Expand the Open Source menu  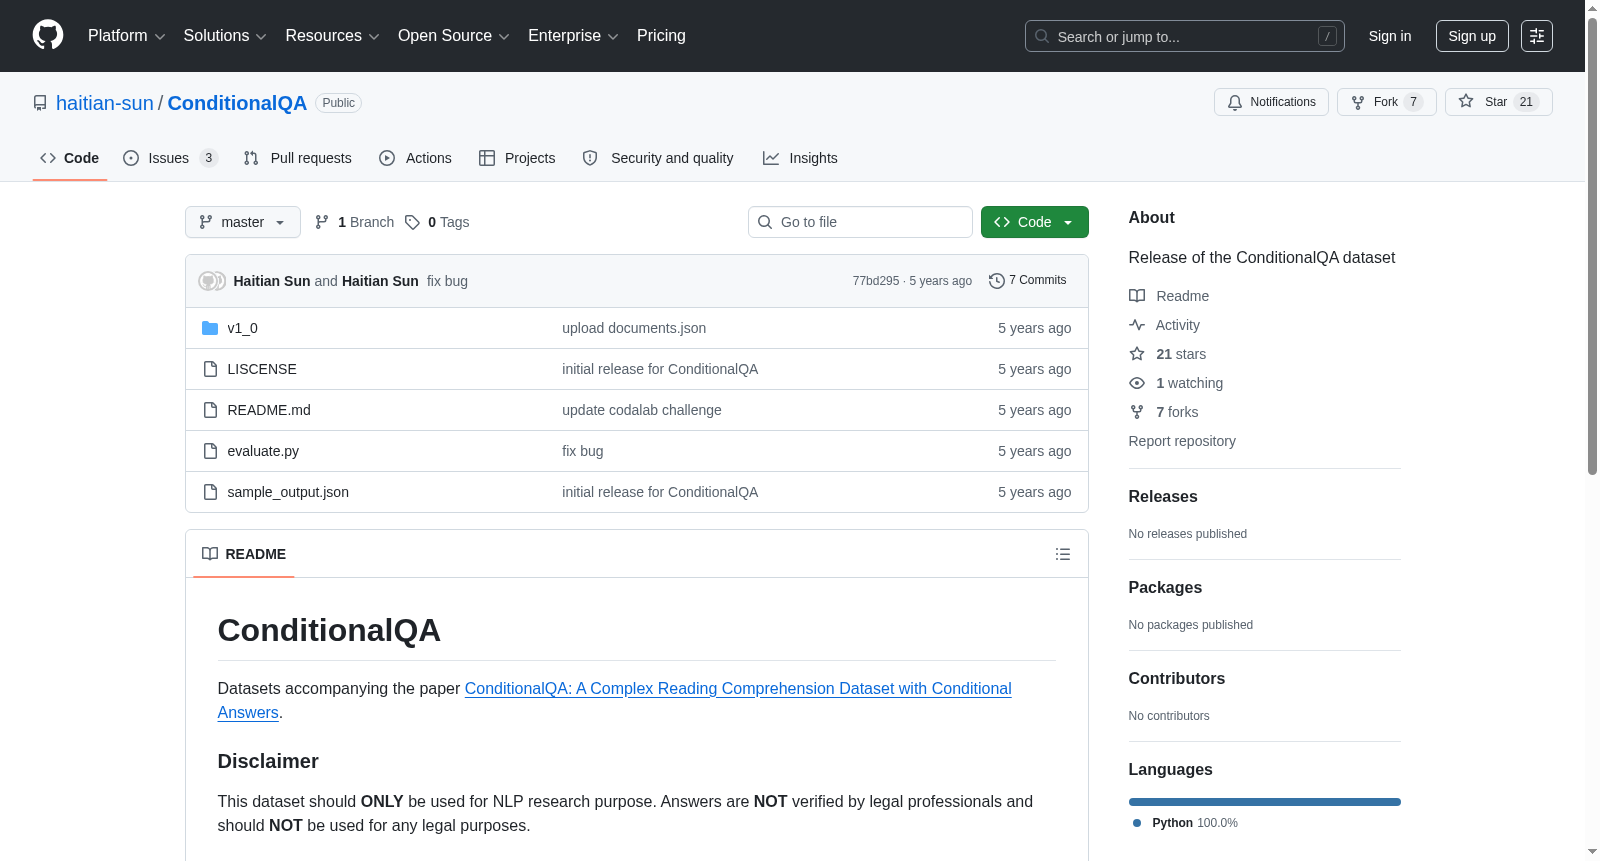[454, 36]
